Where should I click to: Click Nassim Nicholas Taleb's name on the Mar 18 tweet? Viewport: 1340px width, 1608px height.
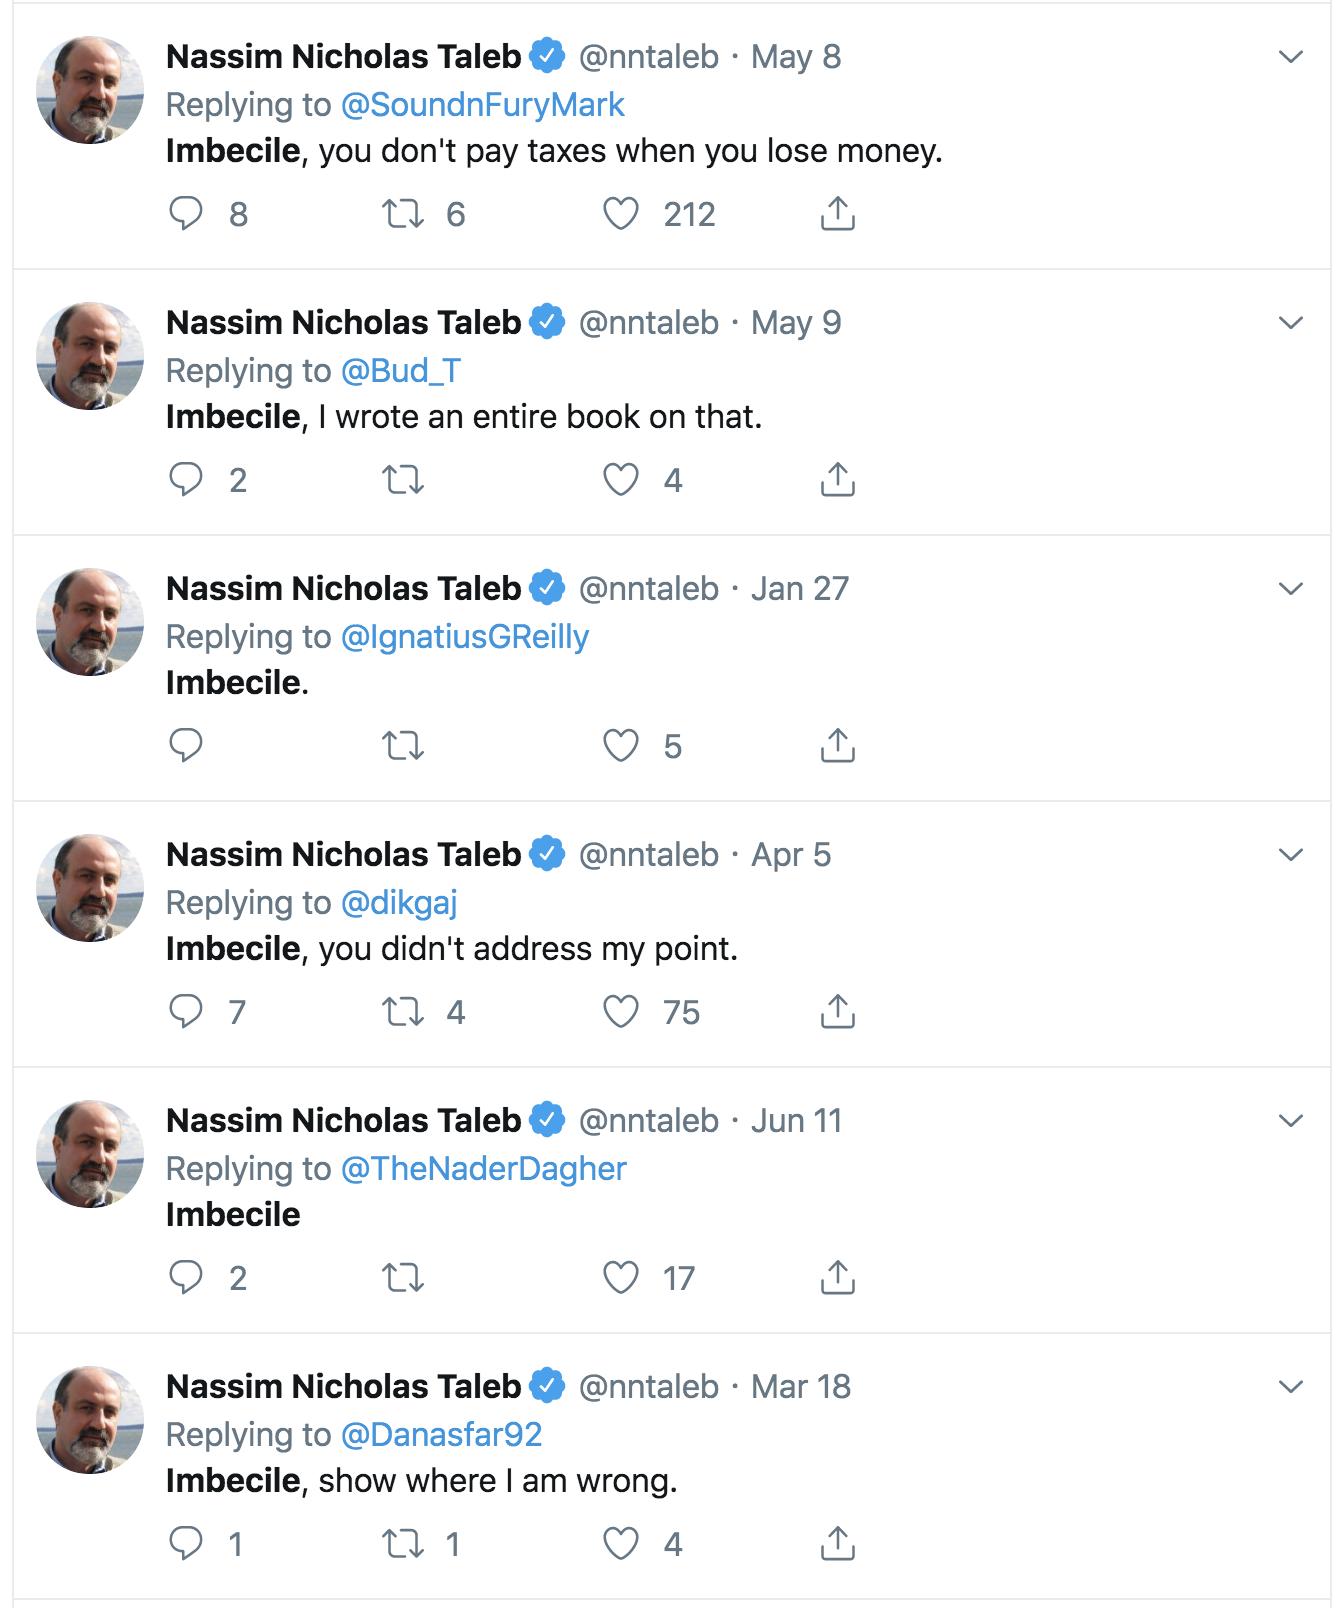coord(343,1387)
